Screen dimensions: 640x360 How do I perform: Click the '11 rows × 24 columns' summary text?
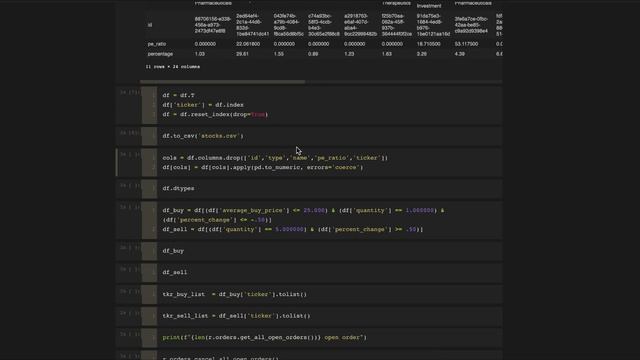click(173, 67)
